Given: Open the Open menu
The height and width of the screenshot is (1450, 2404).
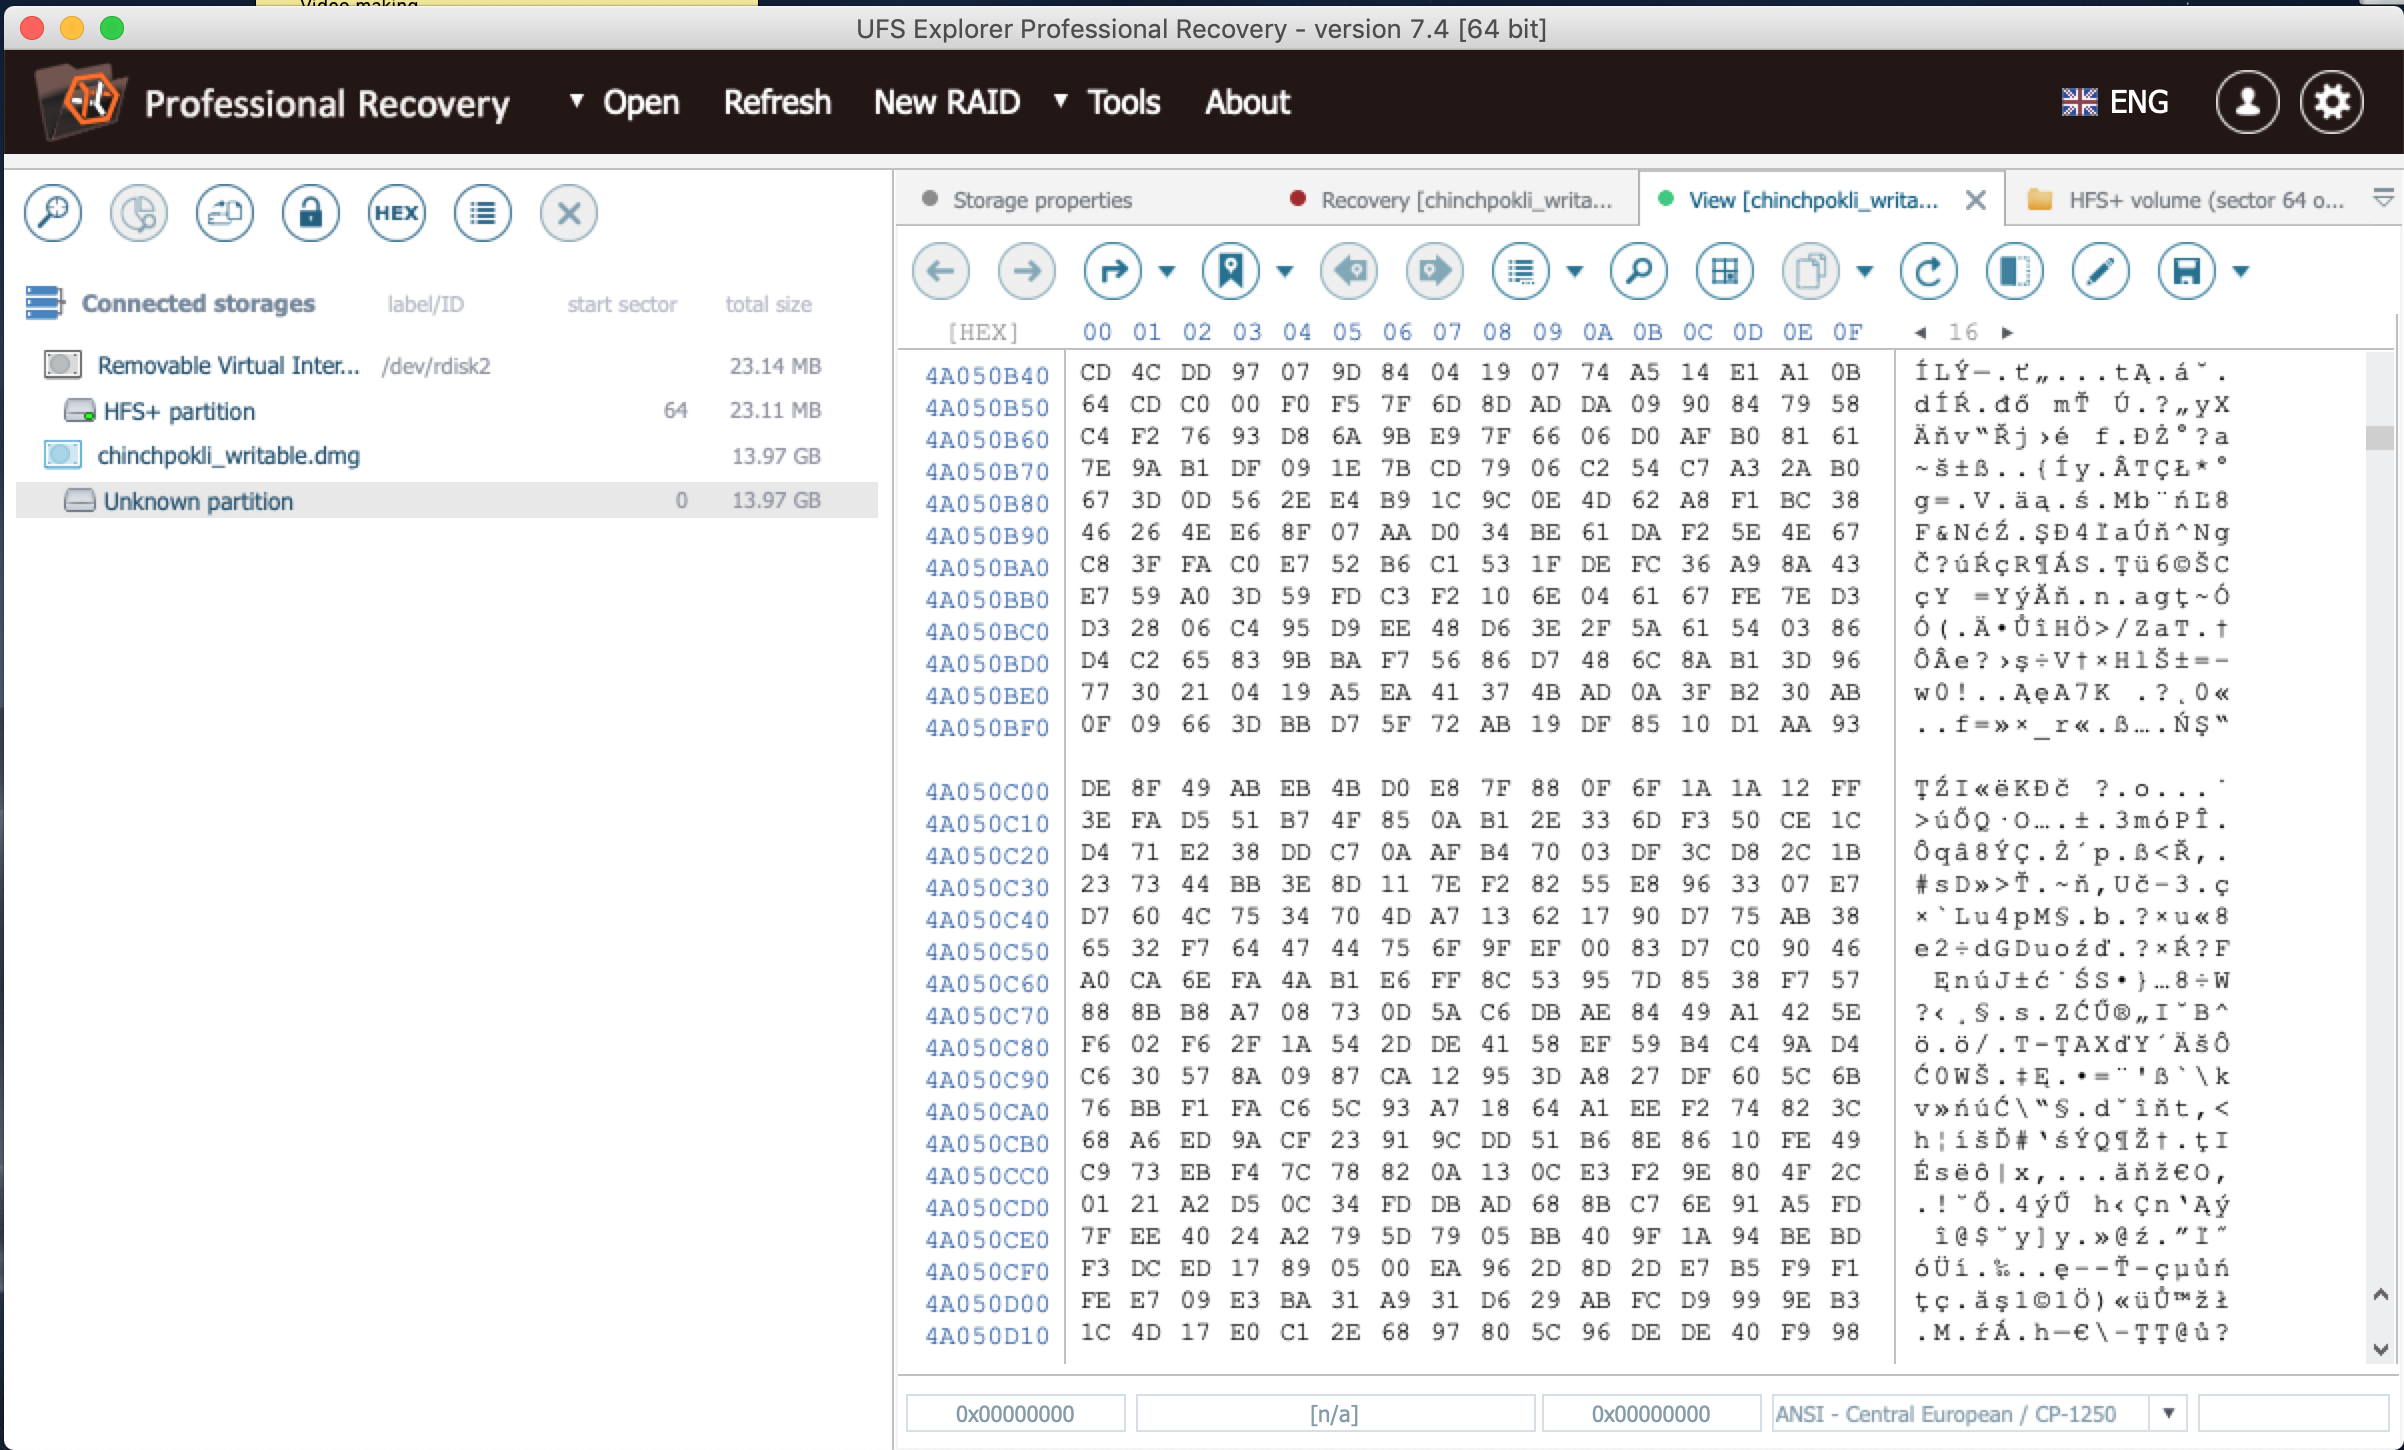Looking at the screenshot, I should pos(624,102).
